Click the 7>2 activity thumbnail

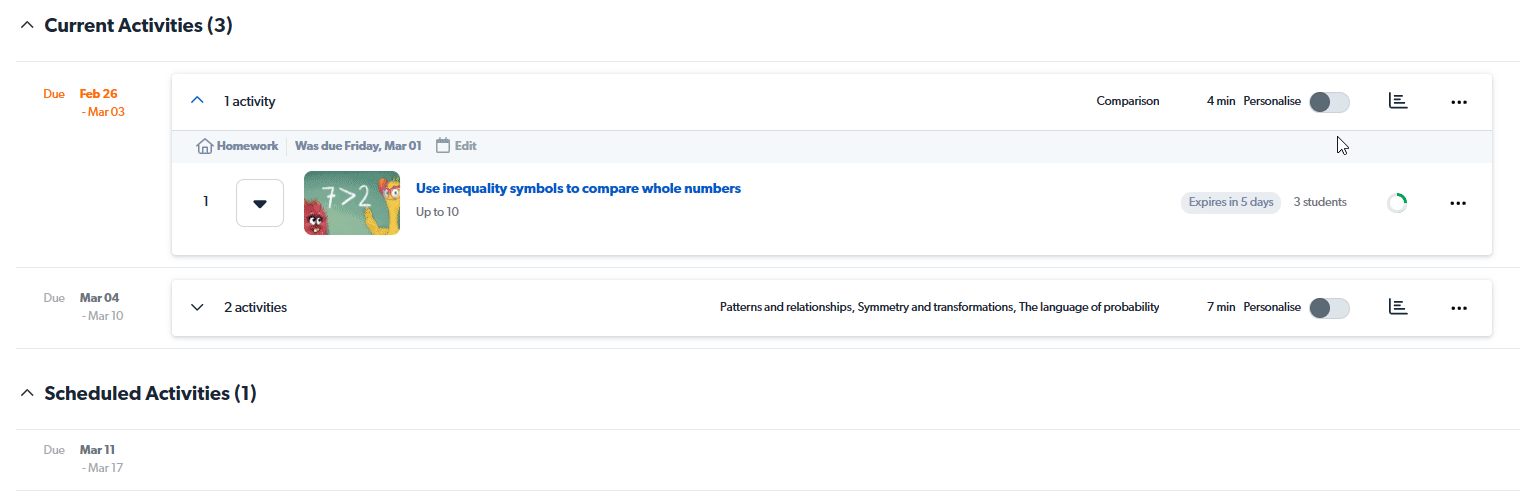pos(352,203)
